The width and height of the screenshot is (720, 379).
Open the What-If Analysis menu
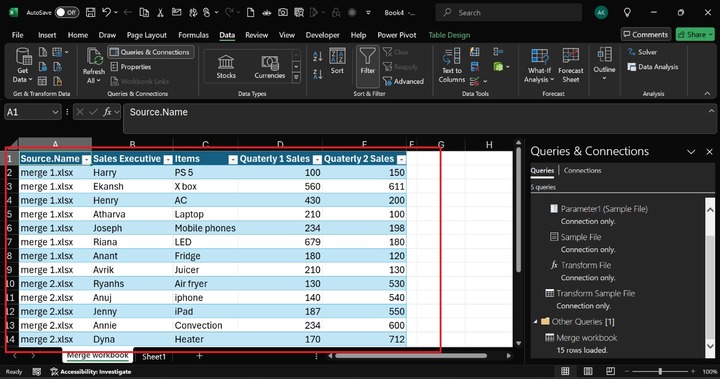pyautogui.click(x=539, y=66)
